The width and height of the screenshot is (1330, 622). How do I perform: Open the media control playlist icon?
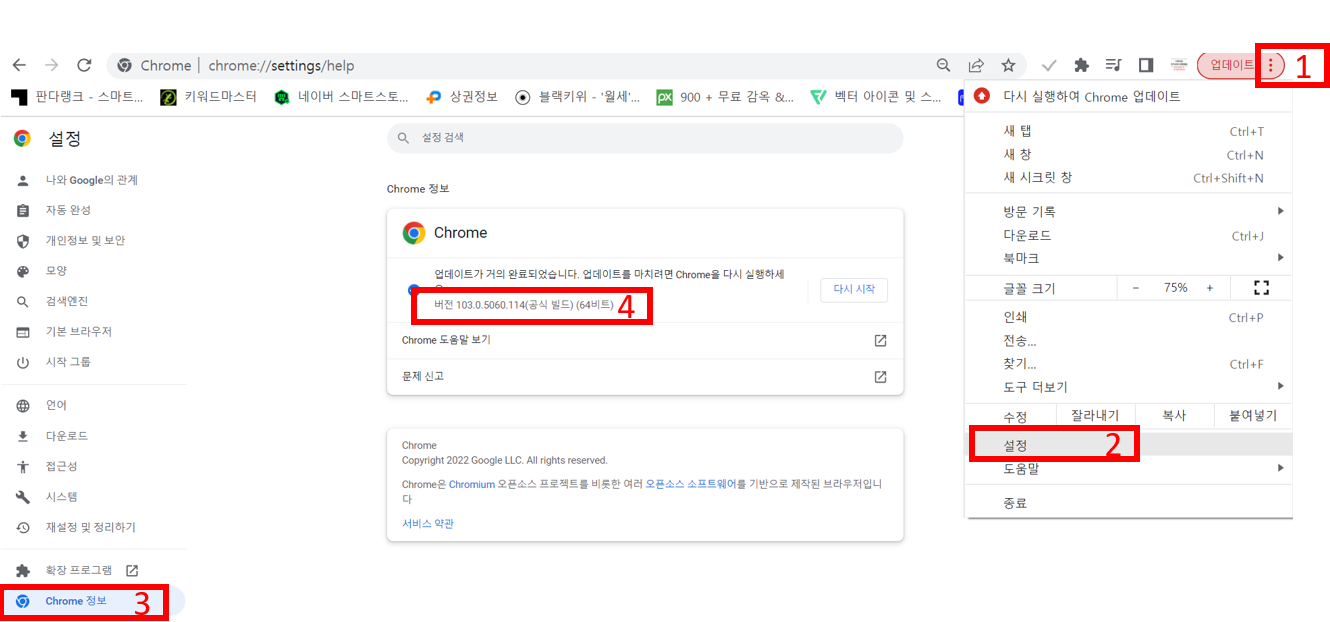click(1113, 65)
